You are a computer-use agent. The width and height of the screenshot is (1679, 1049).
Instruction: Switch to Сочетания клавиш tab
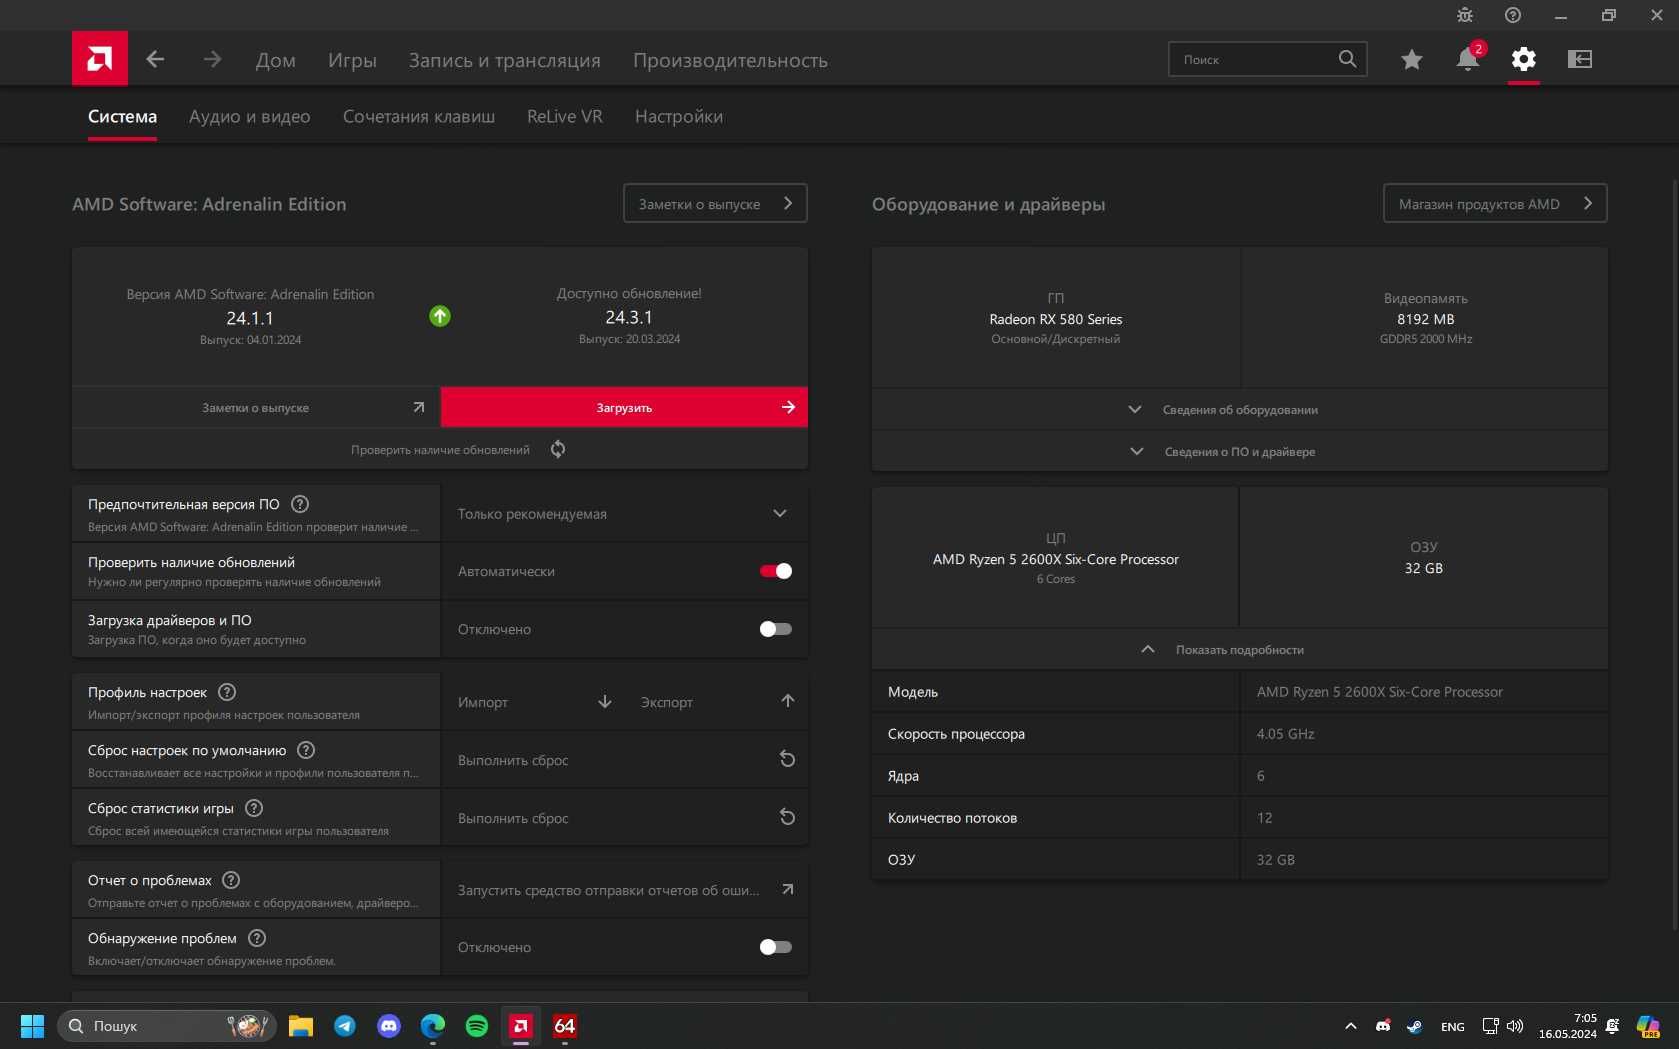pos(419,116)
